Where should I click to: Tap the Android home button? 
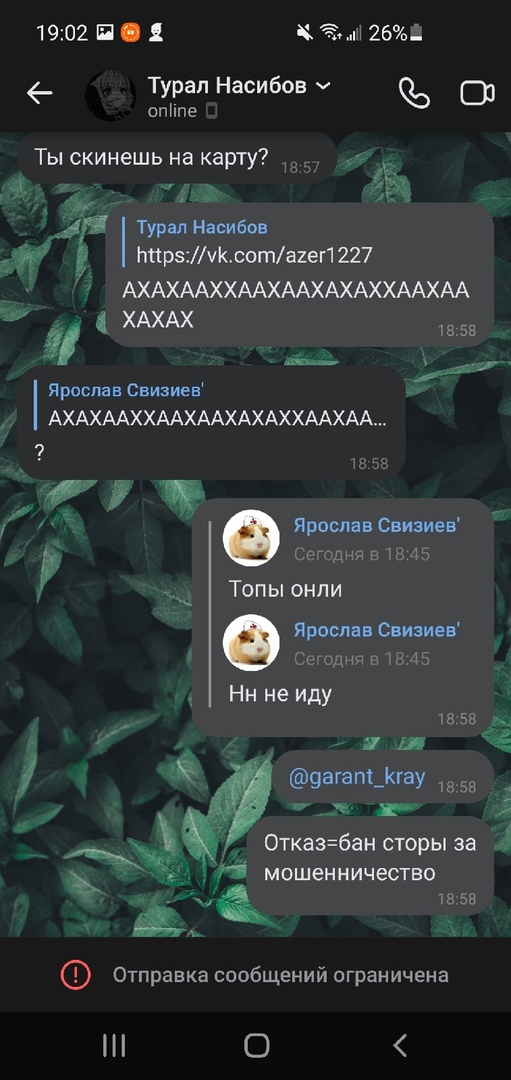coord(256,1045)
